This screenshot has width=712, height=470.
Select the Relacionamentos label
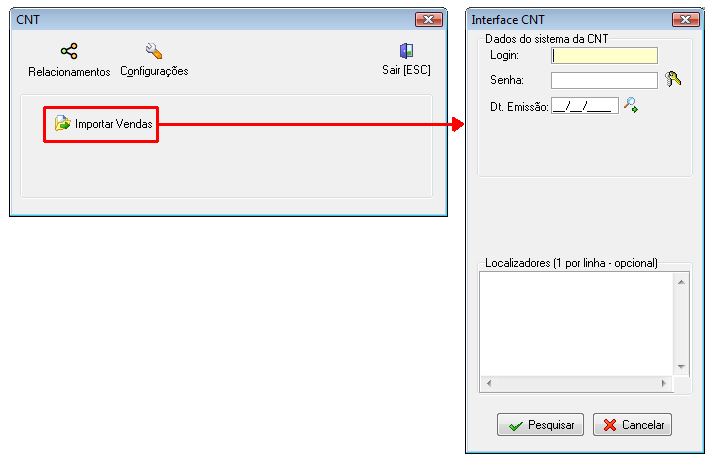69,72
